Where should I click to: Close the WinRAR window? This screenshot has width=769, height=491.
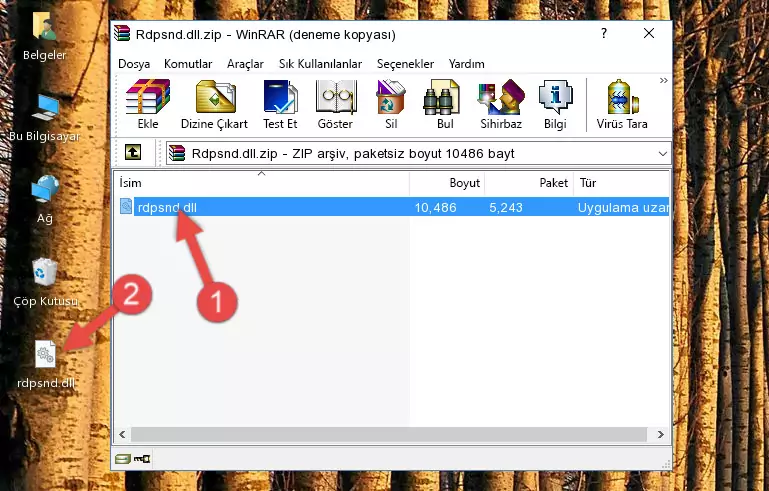point(649,33)
